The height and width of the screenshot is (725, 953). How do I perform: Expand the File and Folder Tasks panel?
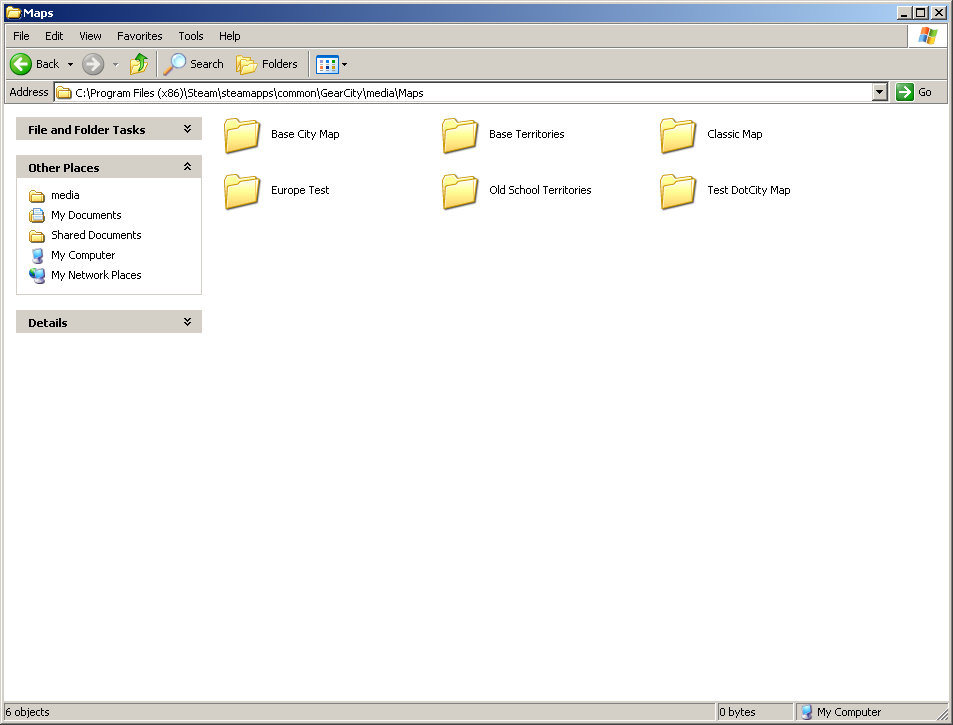coord(187,129)
